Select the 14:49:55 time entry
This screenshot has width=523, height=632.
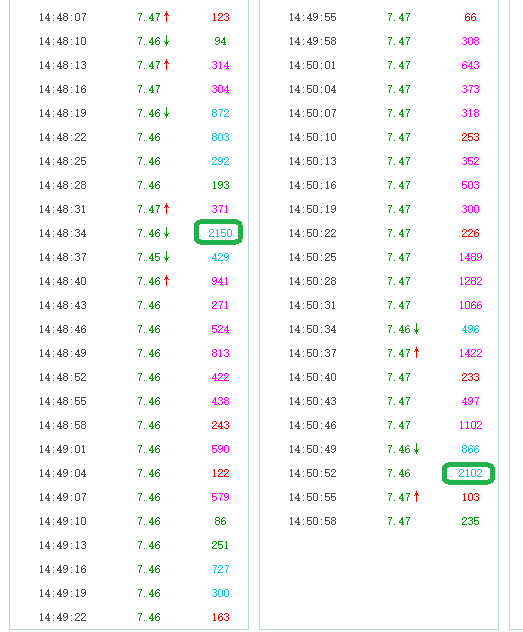click(312, 17)
